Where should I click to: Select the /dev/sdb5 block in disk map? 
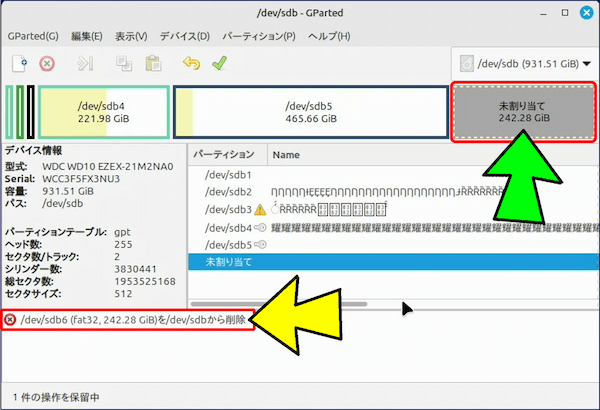[x=310, y=111]
